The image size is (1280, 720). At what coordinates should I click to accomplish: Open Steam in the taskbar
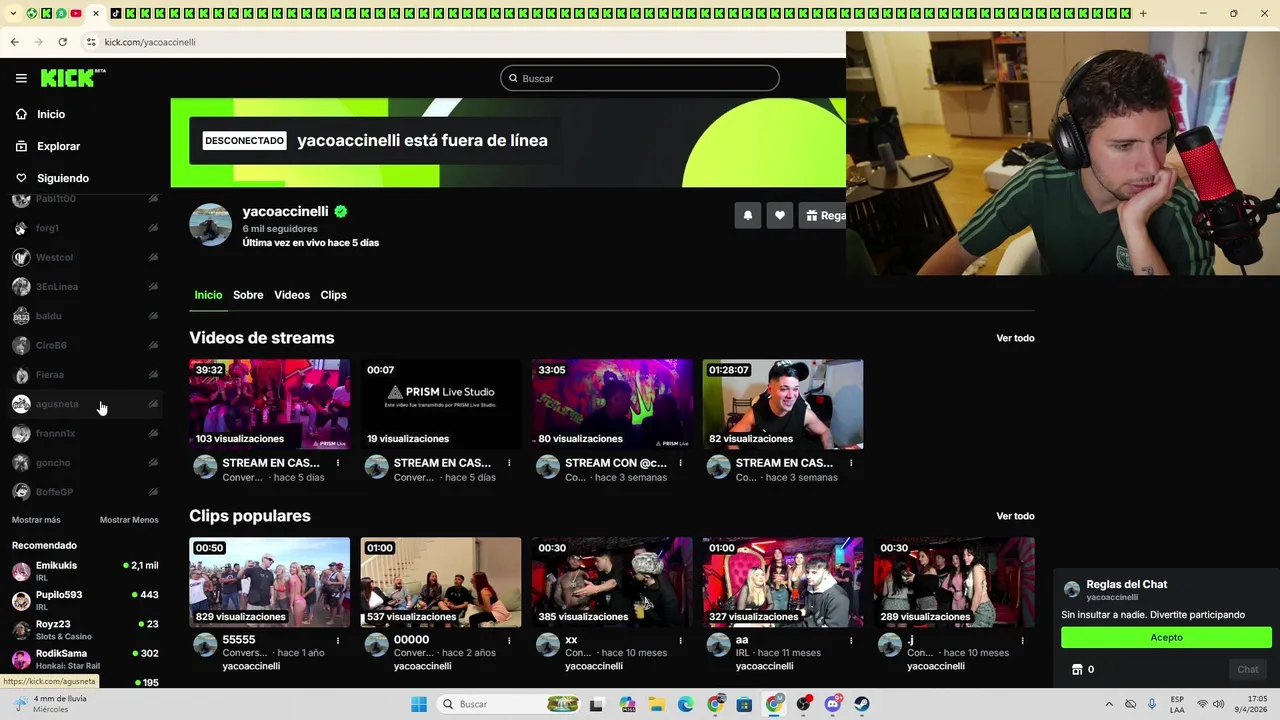pyautogui.click(x=862, y=704)
